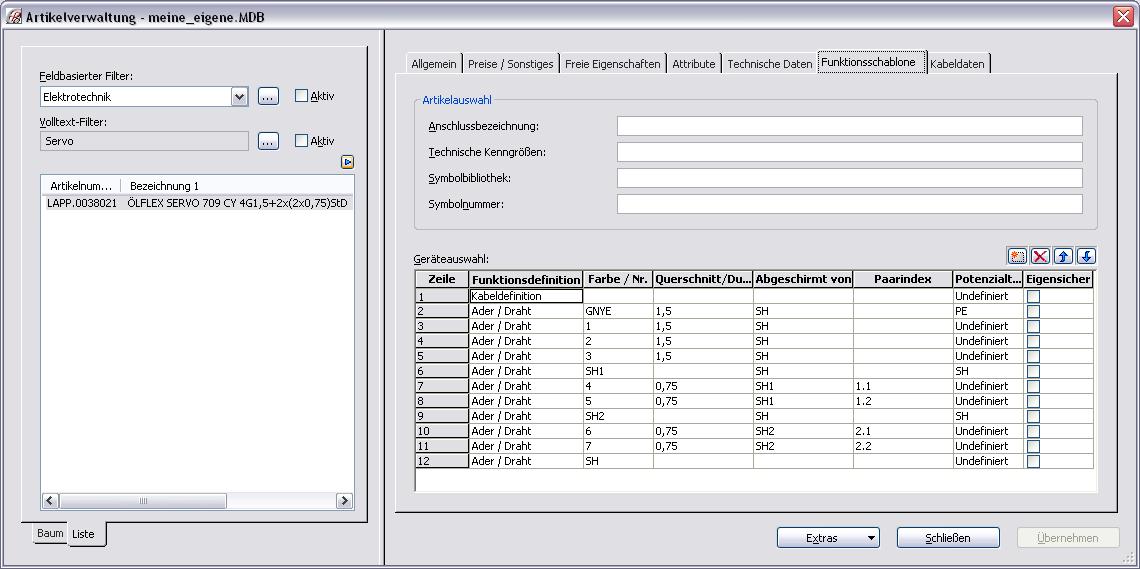
Task: Switch to the Technische Daten tab
Action: (769, 64)
